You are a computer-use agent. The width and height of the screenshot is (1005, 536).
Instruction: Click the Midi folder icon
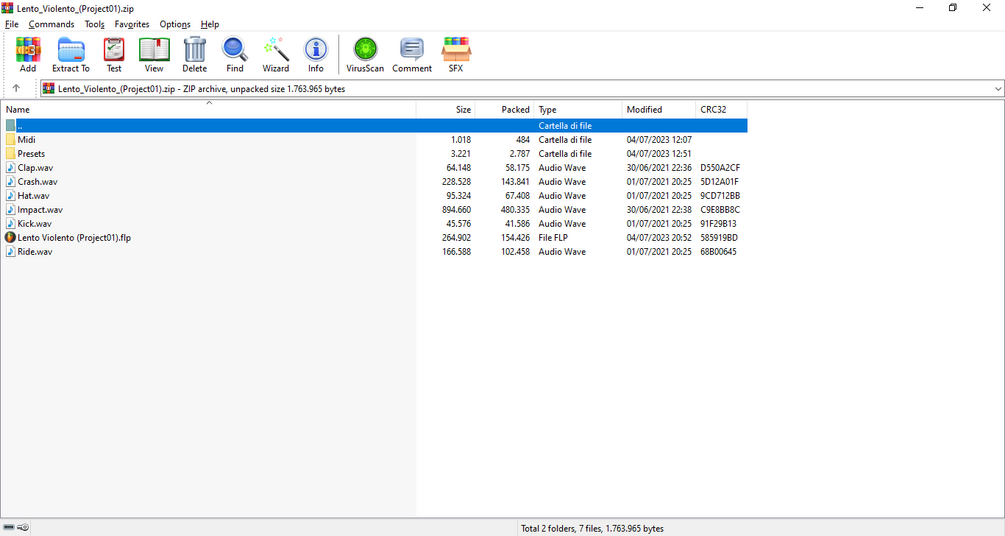tap(10, 140)
